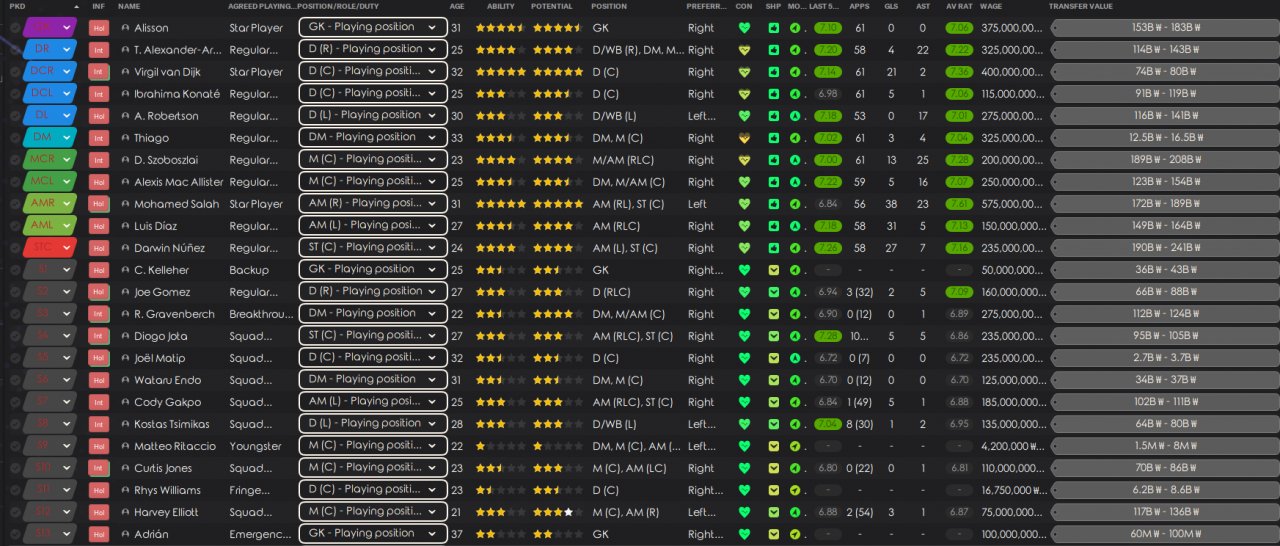This screenshot has height=546, width=1280.
Task: Open Diogo Jota's ST (C) role dropdown
Action: (373, 335)
